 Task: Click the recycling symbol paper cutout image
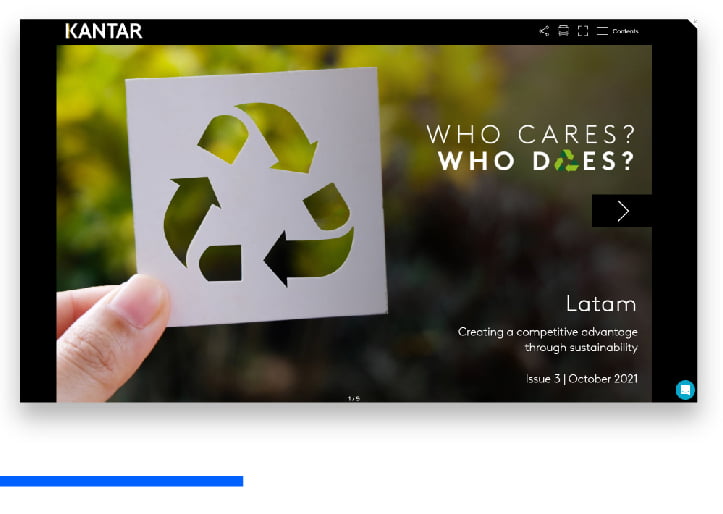pos(256,197)
